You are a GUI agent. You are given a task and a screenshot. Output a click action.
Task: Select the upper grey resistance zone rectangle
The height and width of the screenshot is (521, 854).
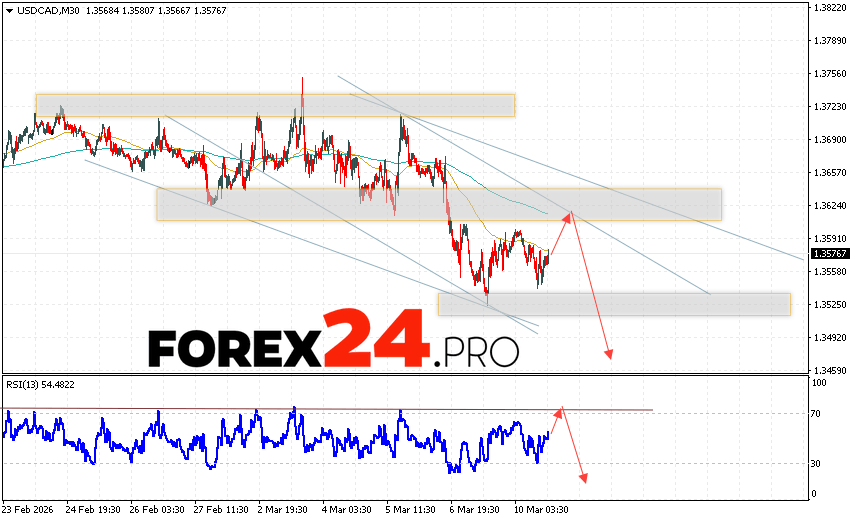tap(275, 105)
